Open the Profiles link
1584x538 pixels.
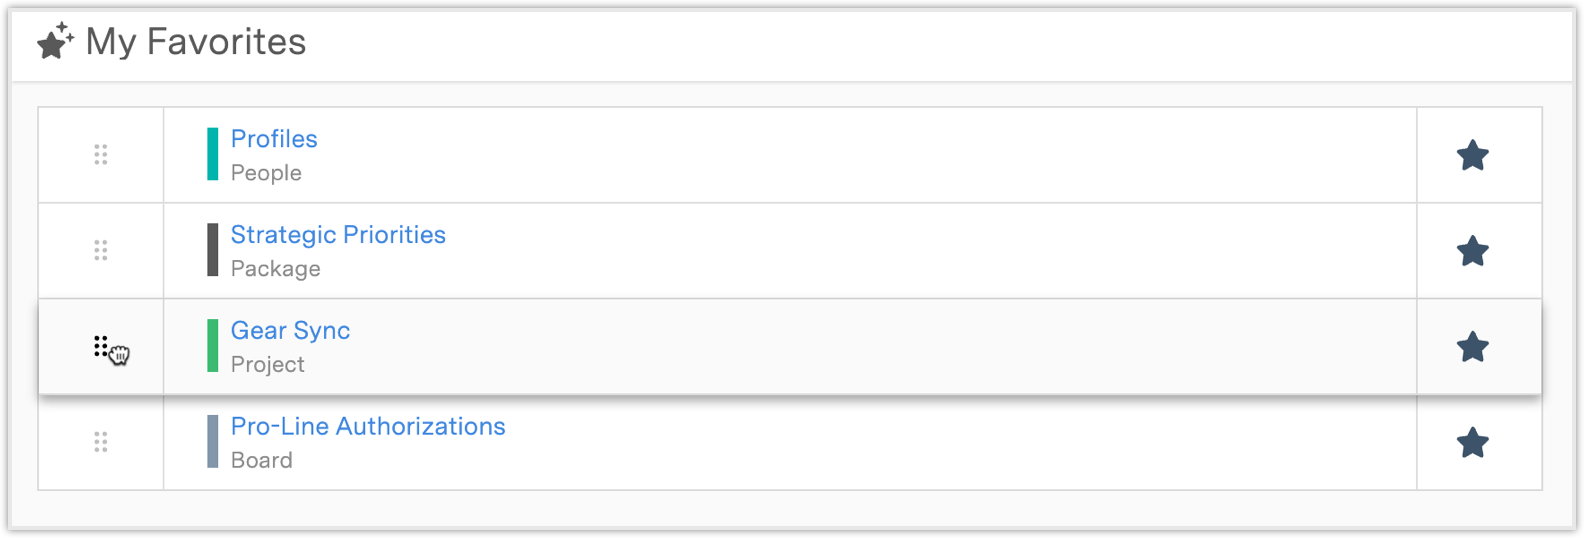pyautogui.click(x=274, y=139)
